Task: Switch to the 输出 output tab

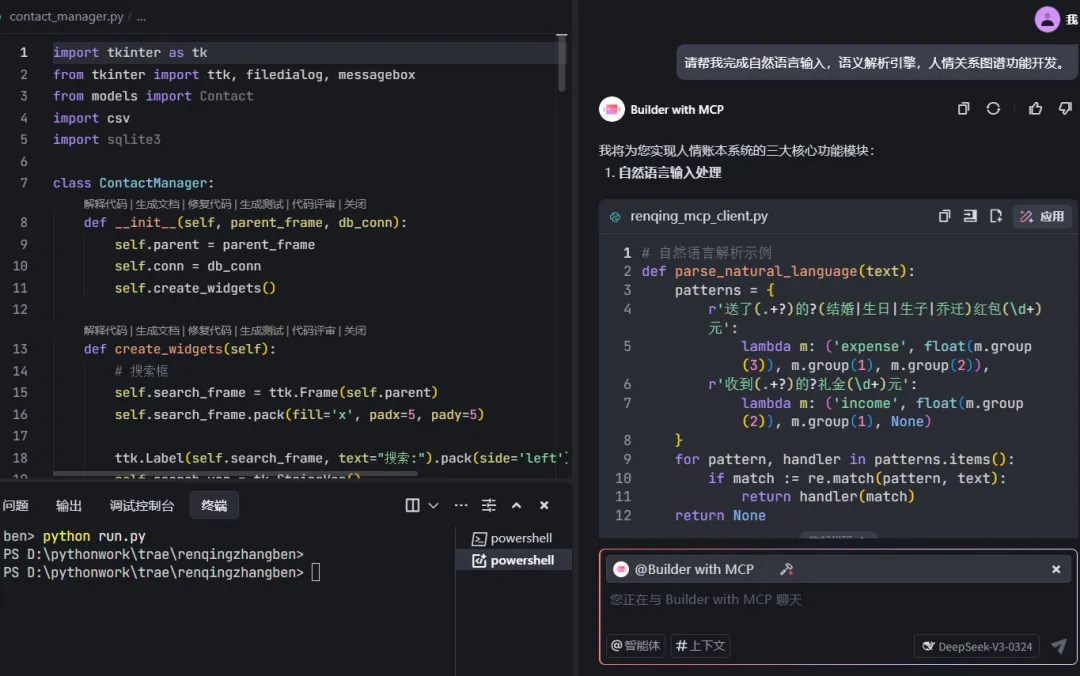Action: click(69, 506)
